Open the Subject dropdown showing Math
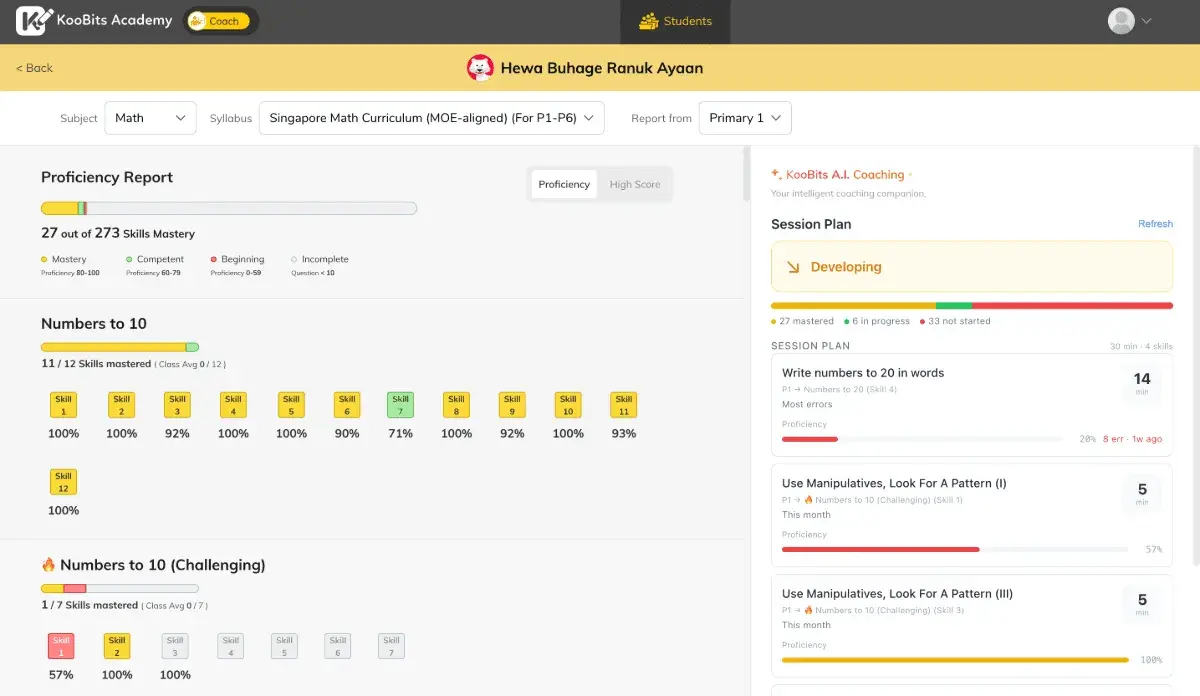The width and height of the screenshot is (1200, 696). (150, 118)
